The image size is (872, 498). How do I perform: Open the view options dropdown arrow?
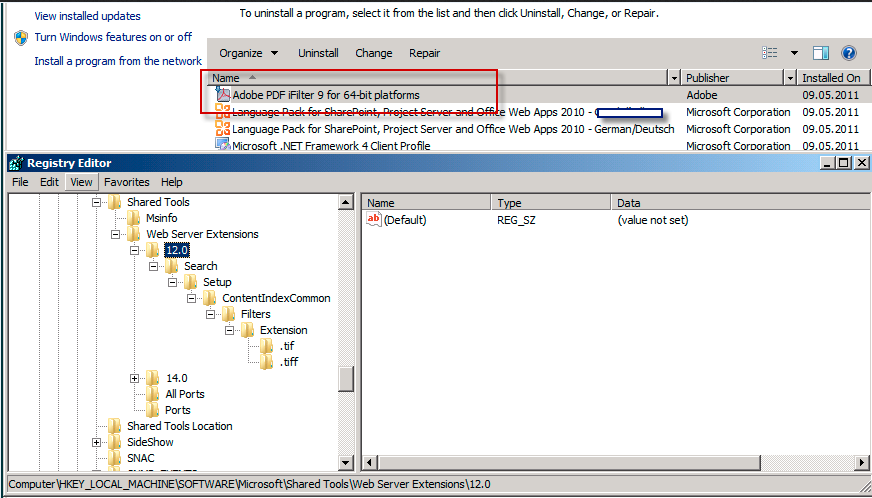click(794, 53)
